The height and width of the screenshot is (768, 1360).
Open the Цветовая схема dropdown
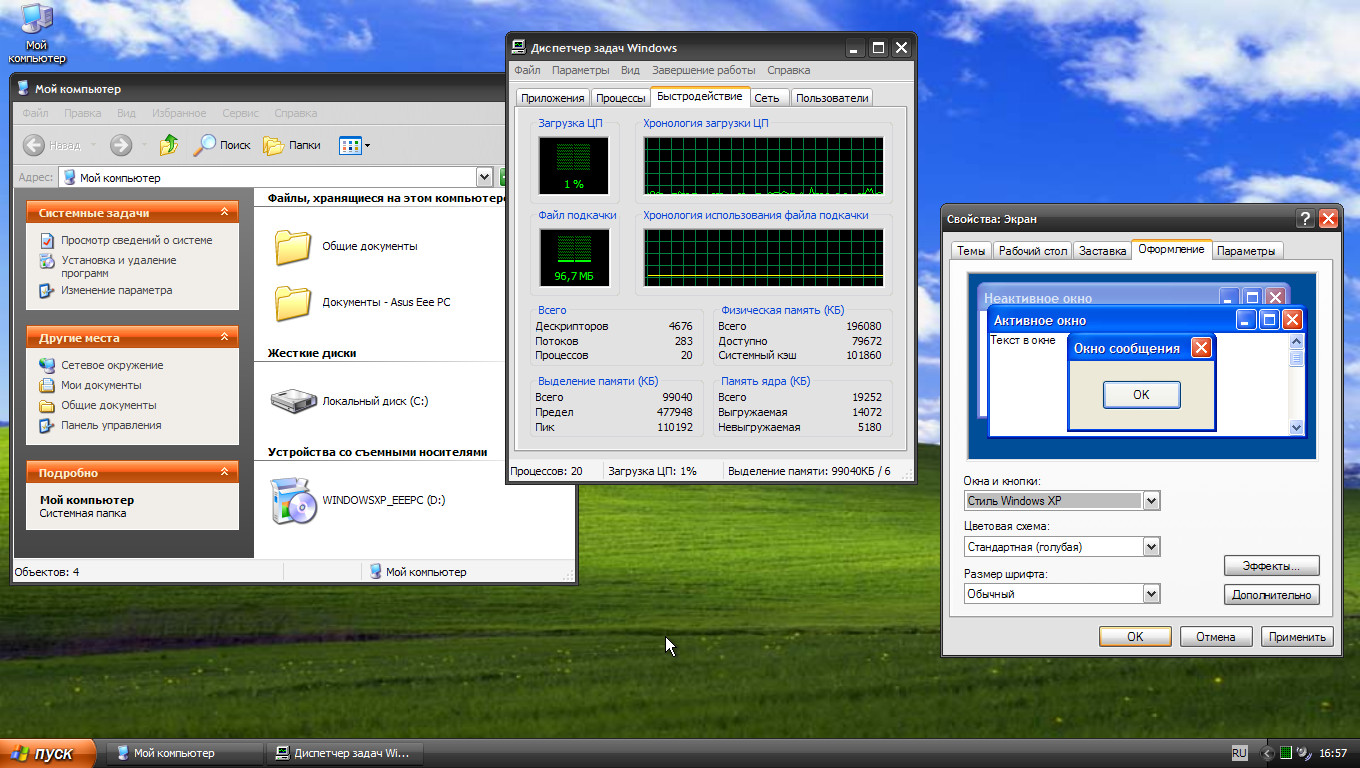1151,547
